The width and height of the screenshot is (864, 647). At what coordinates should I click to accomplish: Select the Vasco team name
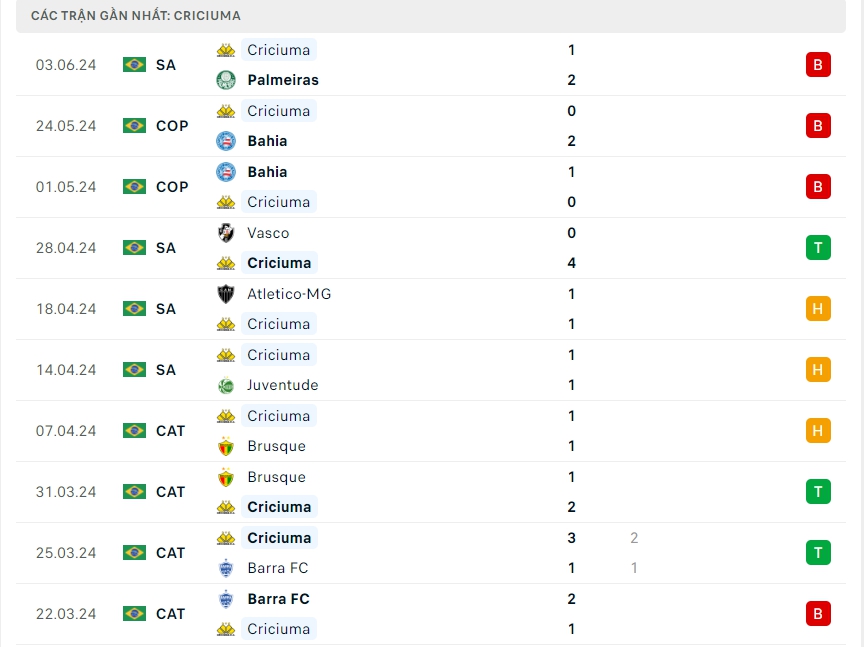coord(268,233)
